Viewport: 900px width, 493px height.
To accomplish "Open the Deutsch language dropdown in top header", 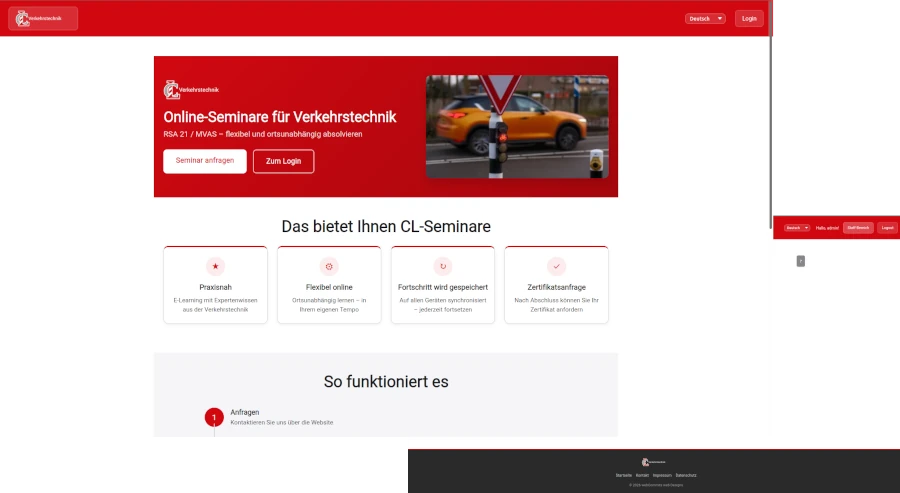I will coord(705,19).
